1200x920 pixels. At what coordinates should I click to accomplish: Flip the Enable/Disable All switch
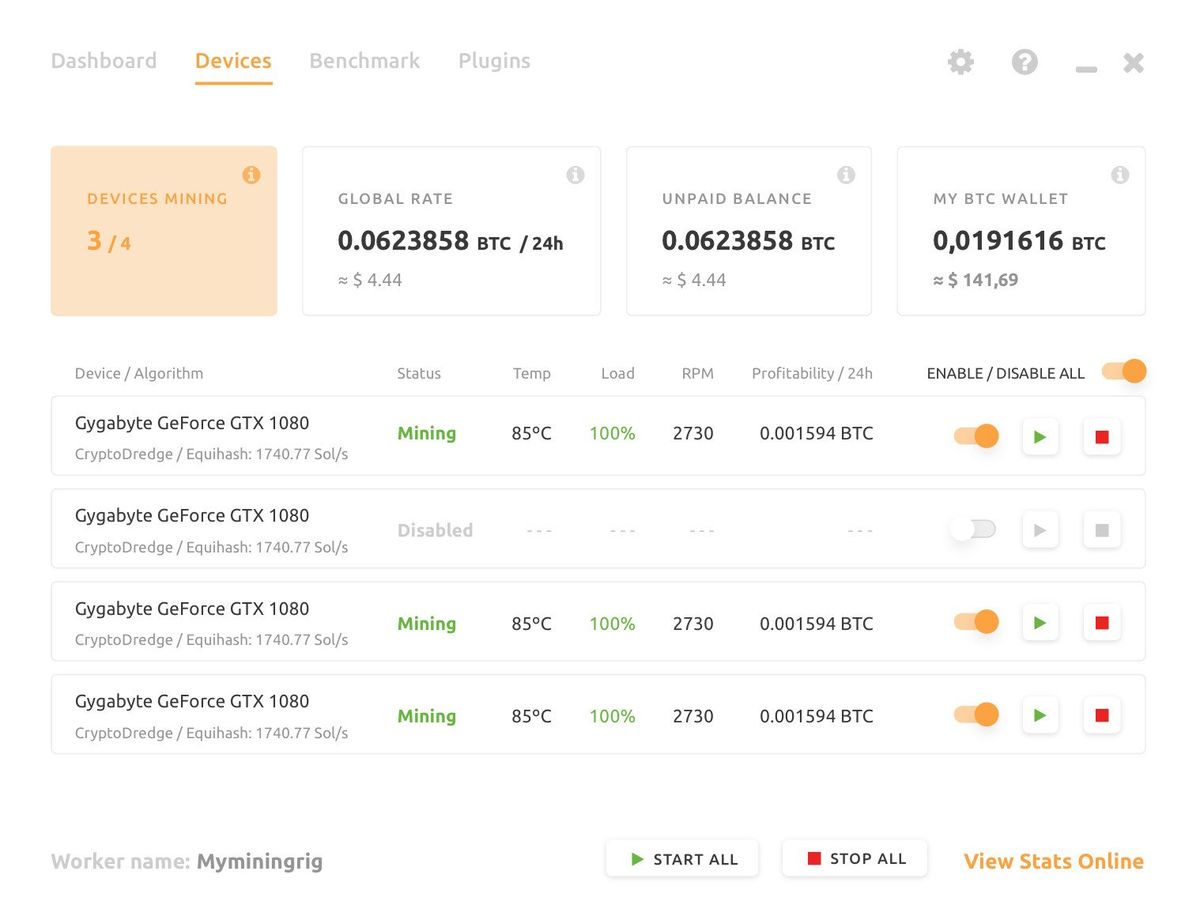[1124, 371]
